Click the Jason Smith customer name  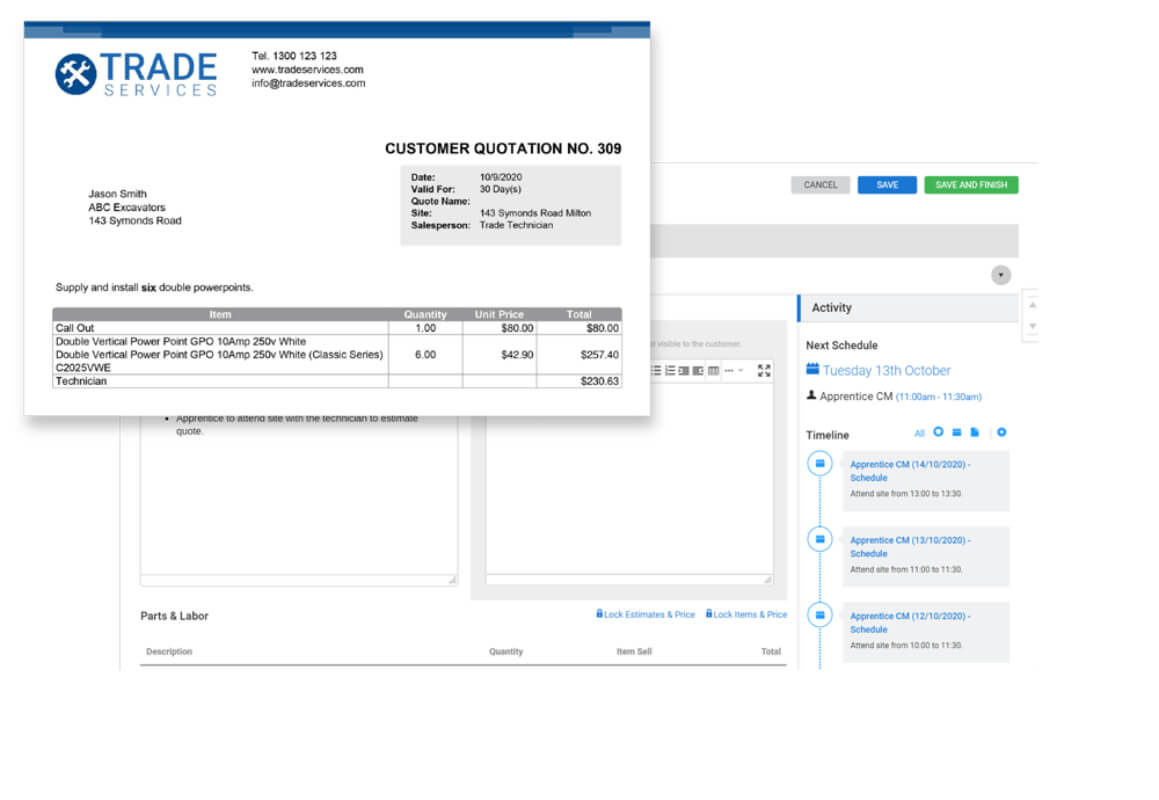click(118, 194)
